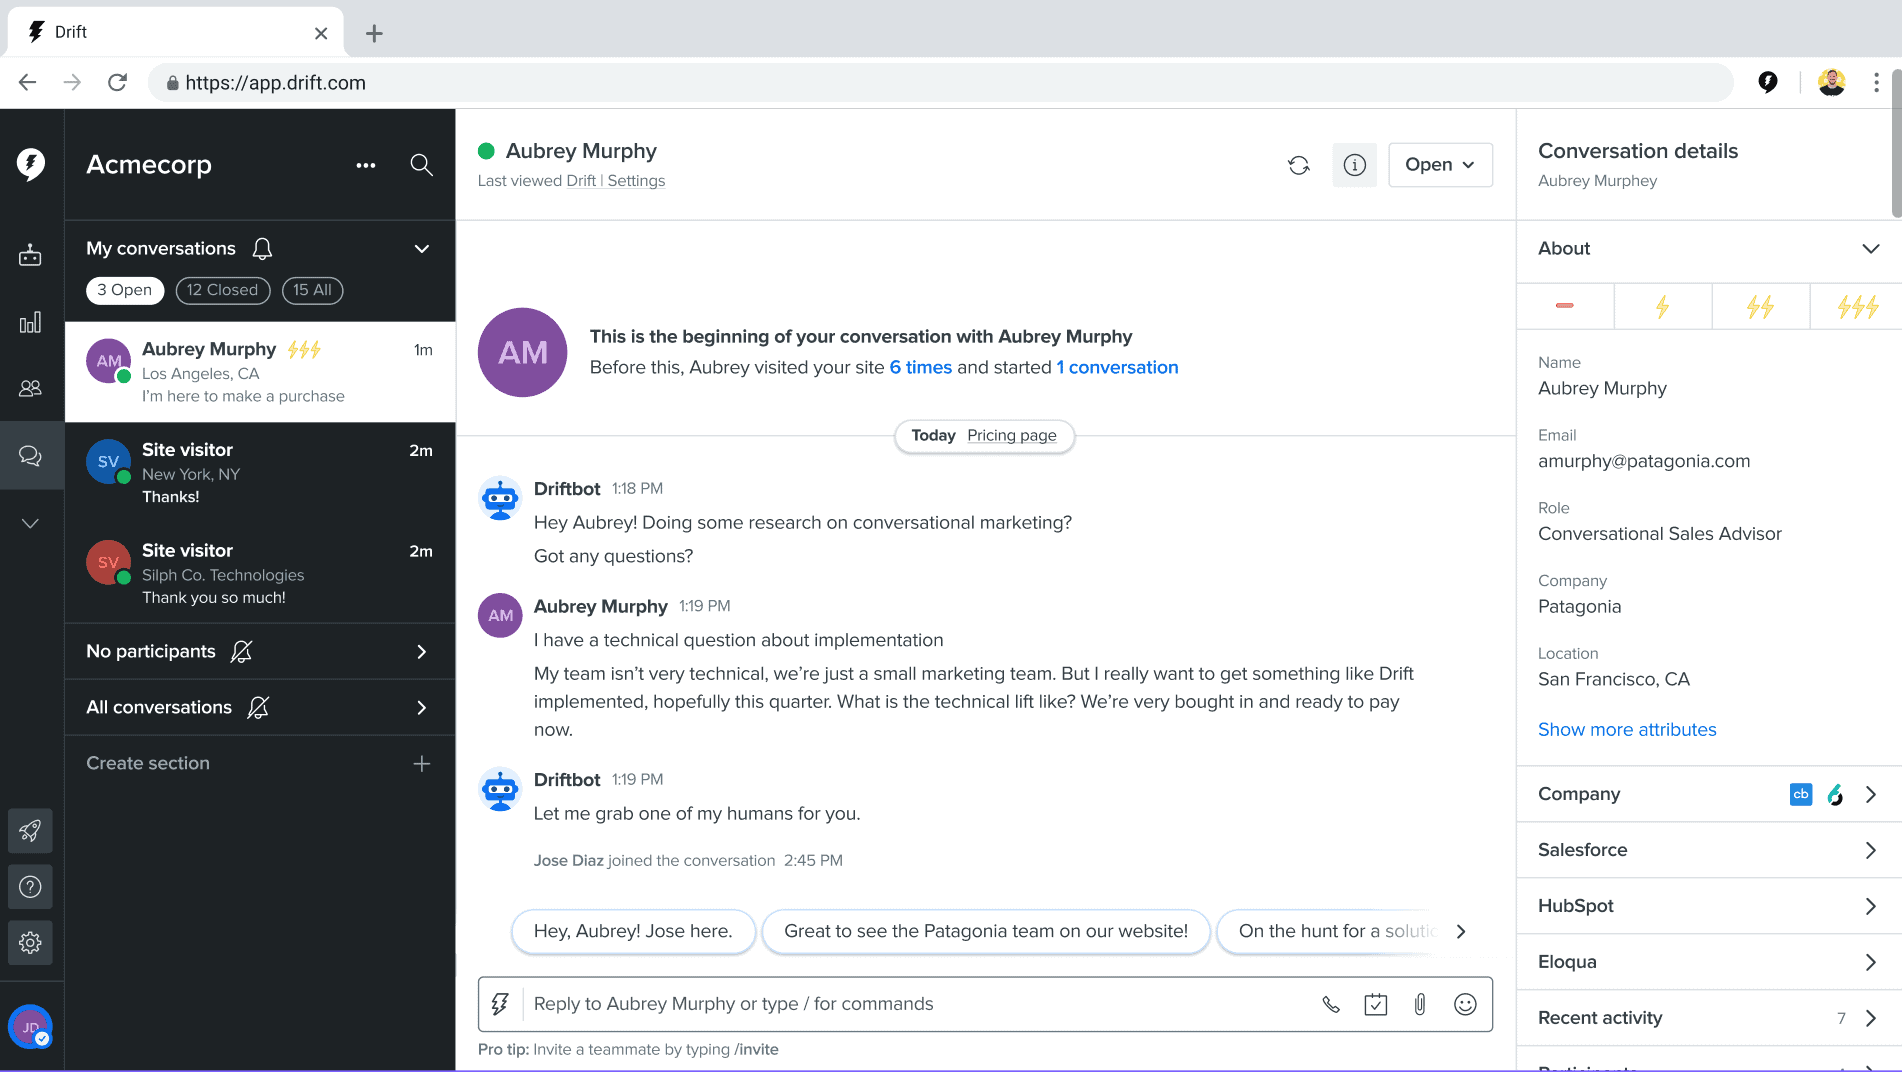The width and height of the screenshot is (1902, 1072).
Task: Click the refresh conversation icon
Action: pos(1299,165)
